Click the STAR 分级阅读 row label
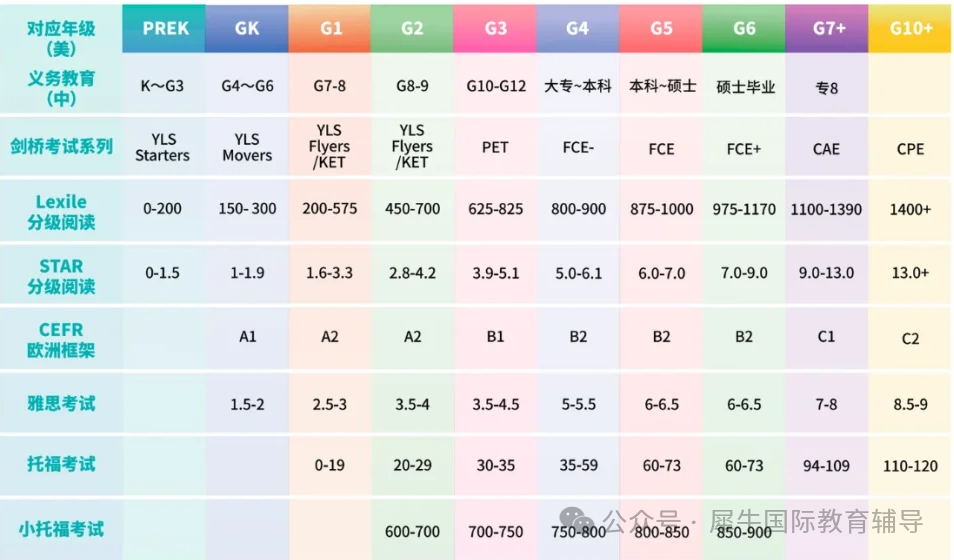The height and width of the screenshot is (560, 954). point(61,276)
